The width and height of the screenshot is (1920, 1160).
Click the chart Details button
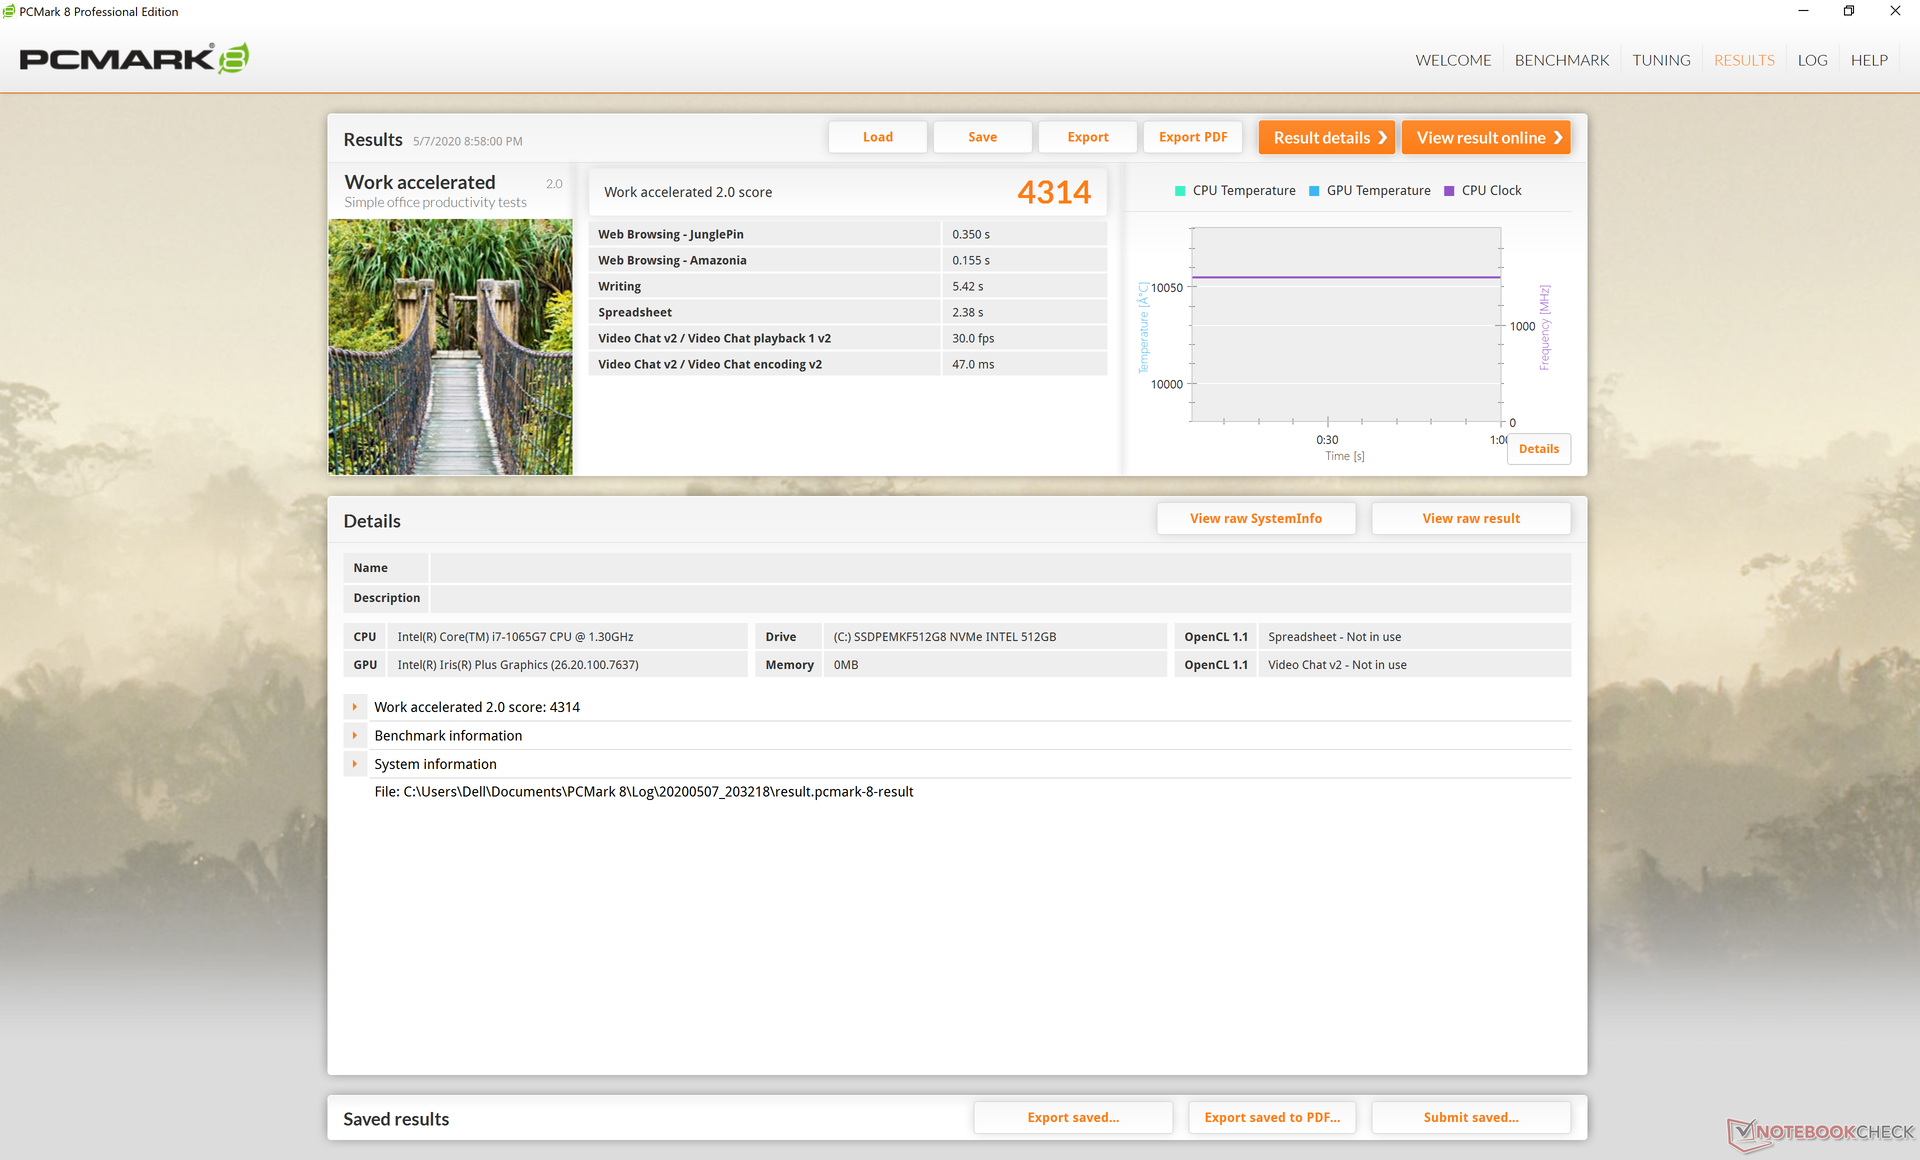pos(1538,449)
